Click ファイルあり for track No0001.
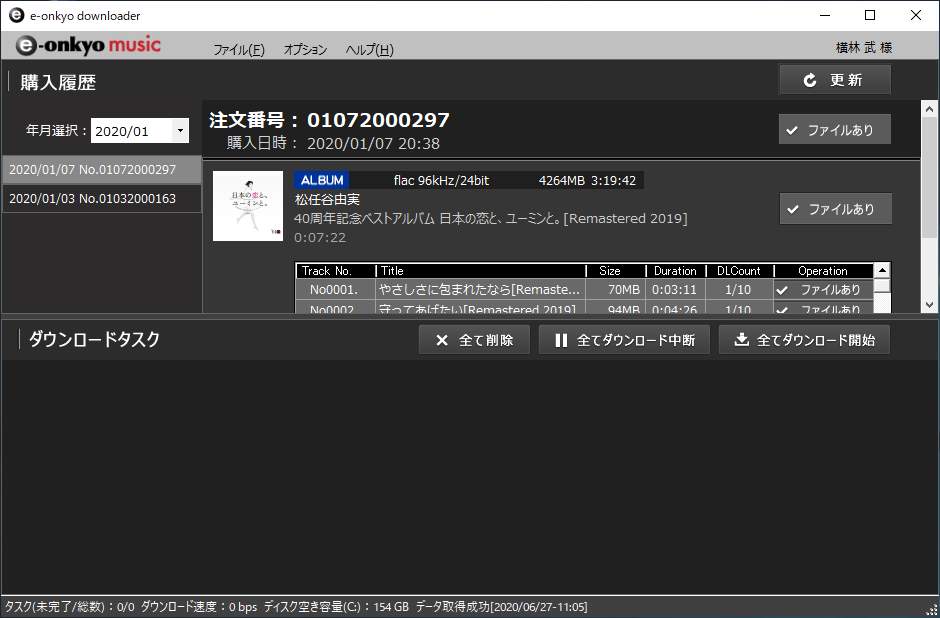Viewport: 940px width, 618px height. tap(823, 290)
